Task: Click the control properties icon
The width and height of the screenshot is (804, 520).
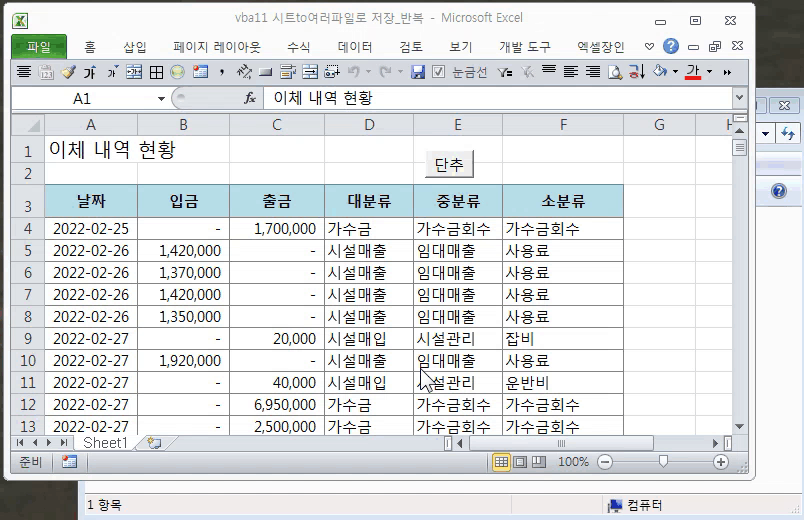Action: pos(288,72)
